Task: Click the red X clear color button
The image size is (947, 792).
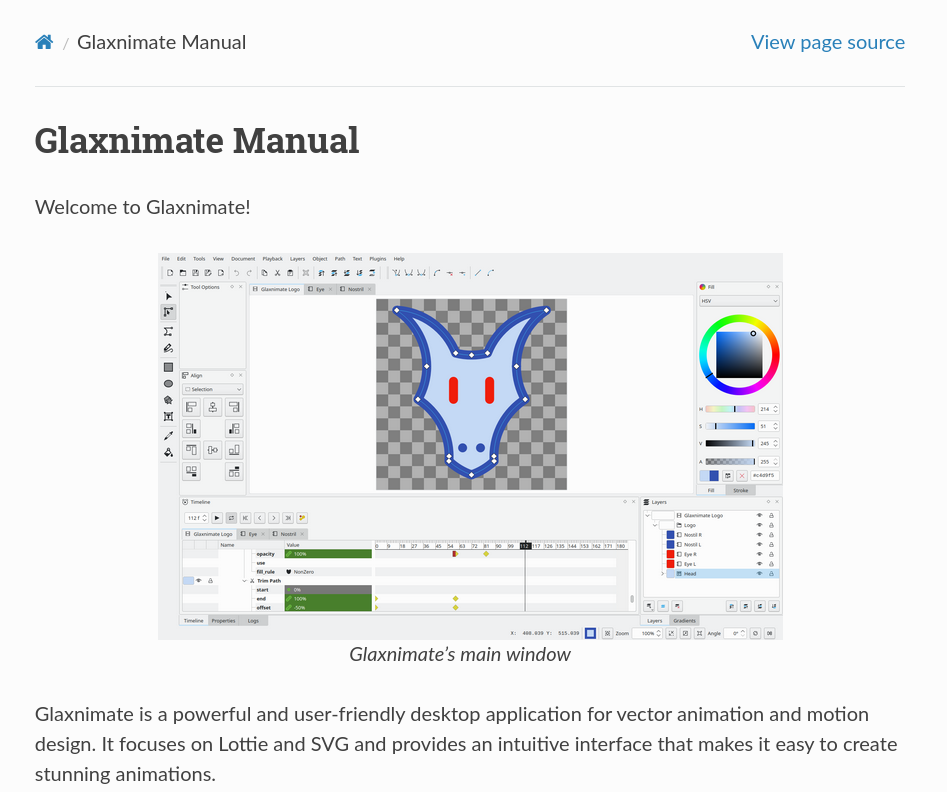Action: click(x=742, y=476)
